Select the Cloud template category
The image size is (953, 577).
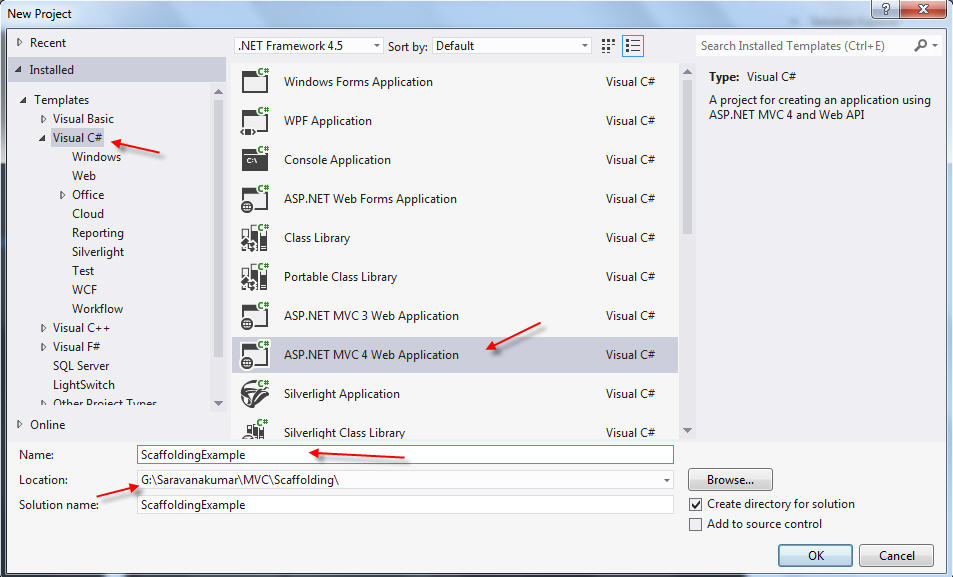(x=88, y=214)
